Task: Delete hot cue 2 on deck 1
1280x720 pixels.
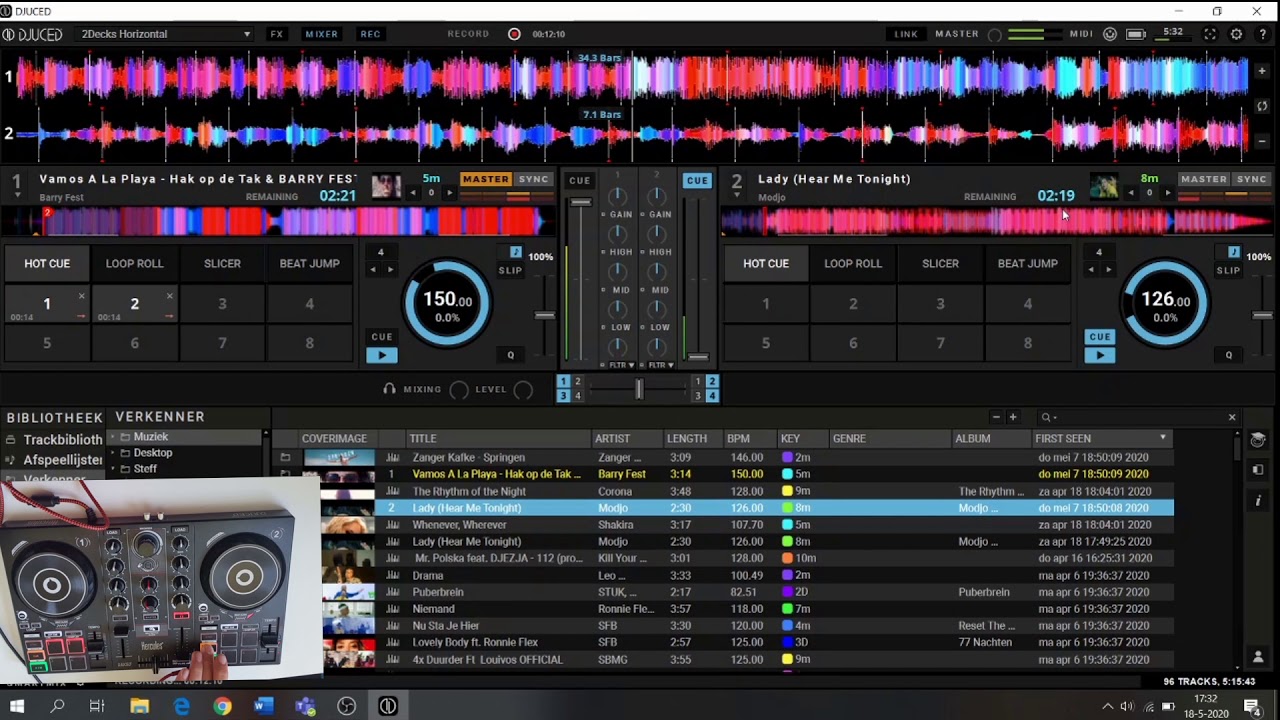Action: tap(169, 296)
